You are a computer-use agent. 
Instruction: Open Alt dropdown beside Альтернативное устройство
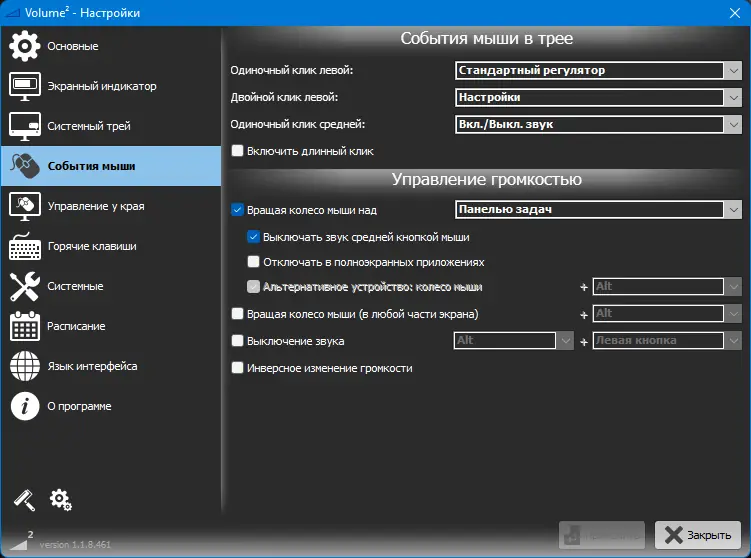[667, 286]
